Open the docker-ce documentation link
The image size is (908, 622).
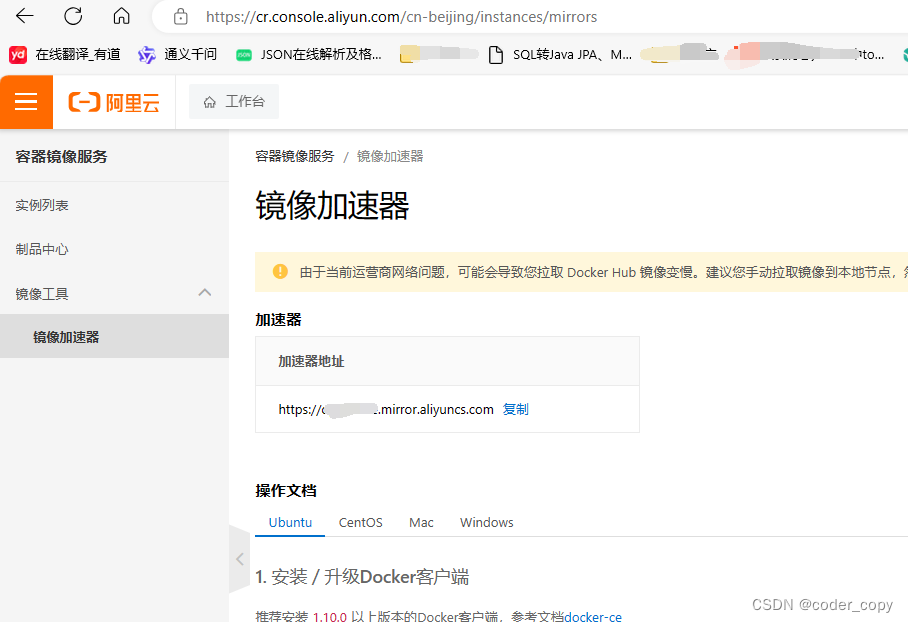coord(593,616)
